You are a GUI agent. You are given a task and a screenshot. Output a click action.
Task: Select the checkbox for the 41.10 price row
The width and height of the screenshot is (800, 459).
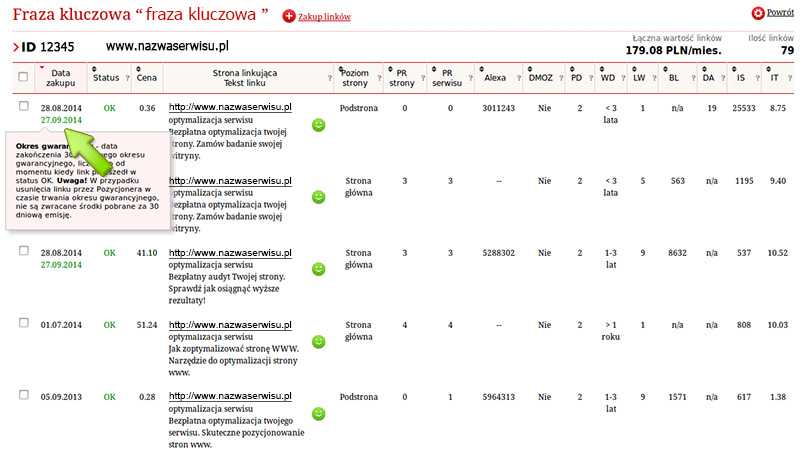pyautogui.click(x=23, y=250)
